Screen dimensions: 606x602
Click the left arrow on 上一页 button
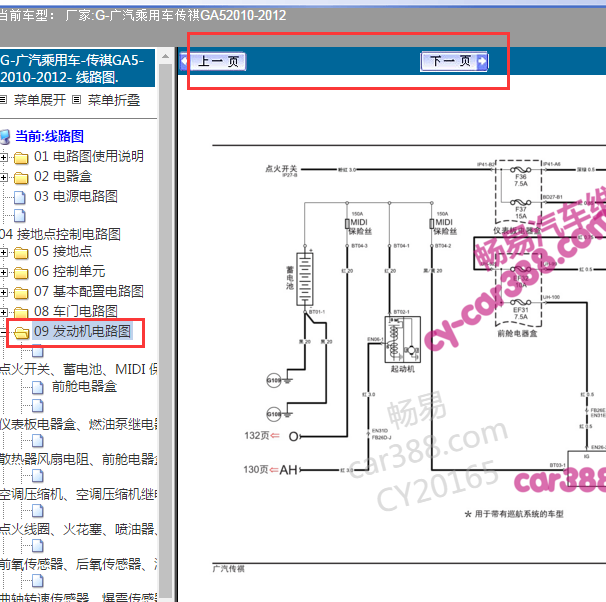(x=184, y=61)
